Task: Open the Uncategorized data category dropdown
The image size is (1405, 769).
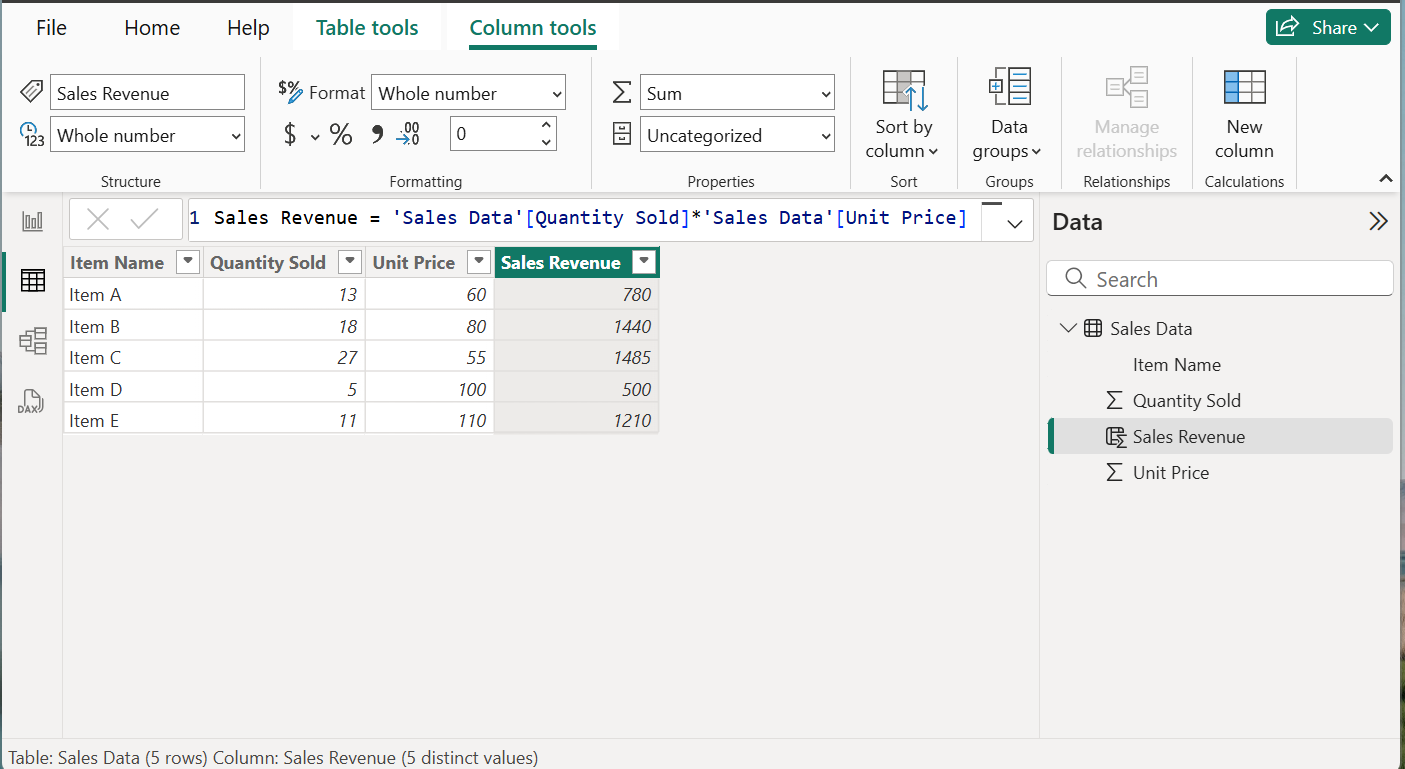Action: coord(737,136)
